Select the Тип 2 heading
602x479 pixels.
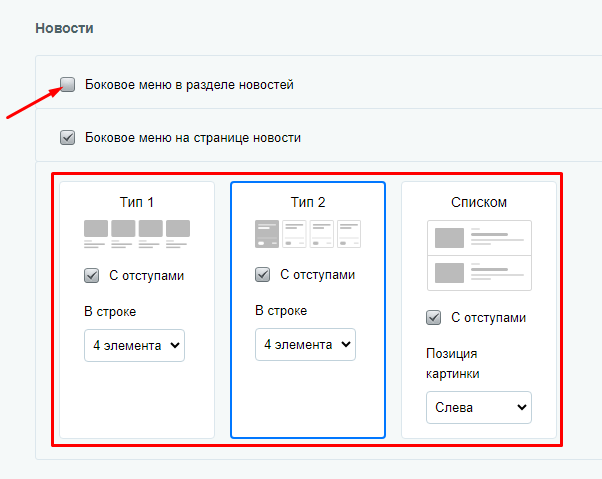pyautogui.click(x=308, y=202)
